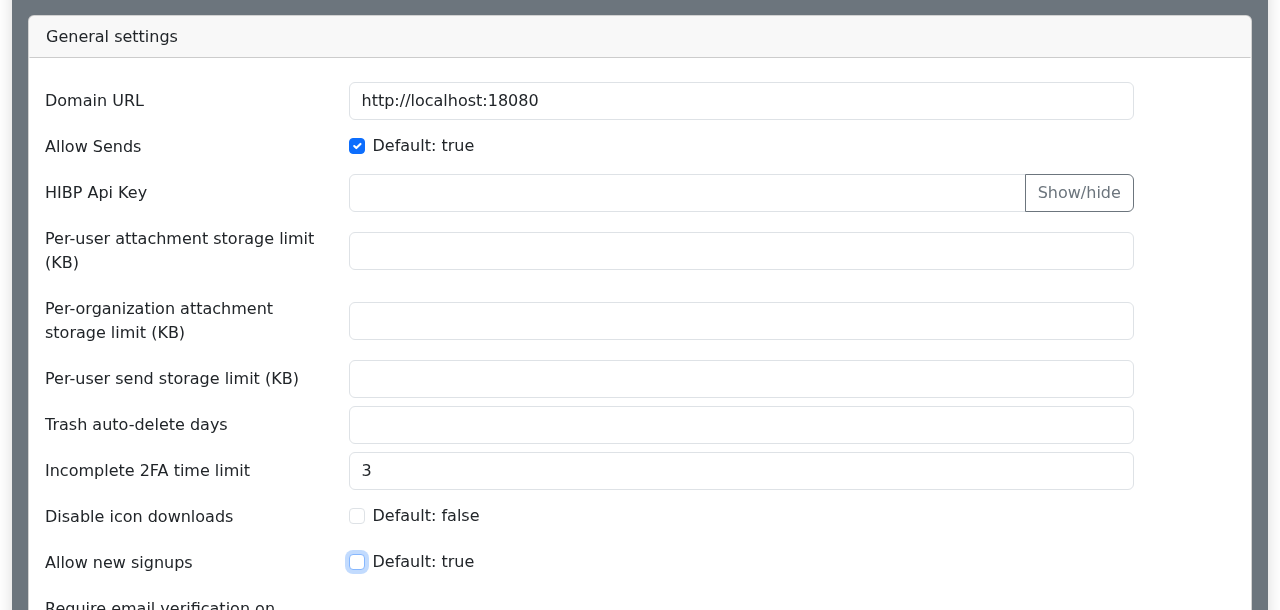The image size is (1280, 610).
Task: Click 'Default: true' text beside new signups
Action: tap(423, 562)
